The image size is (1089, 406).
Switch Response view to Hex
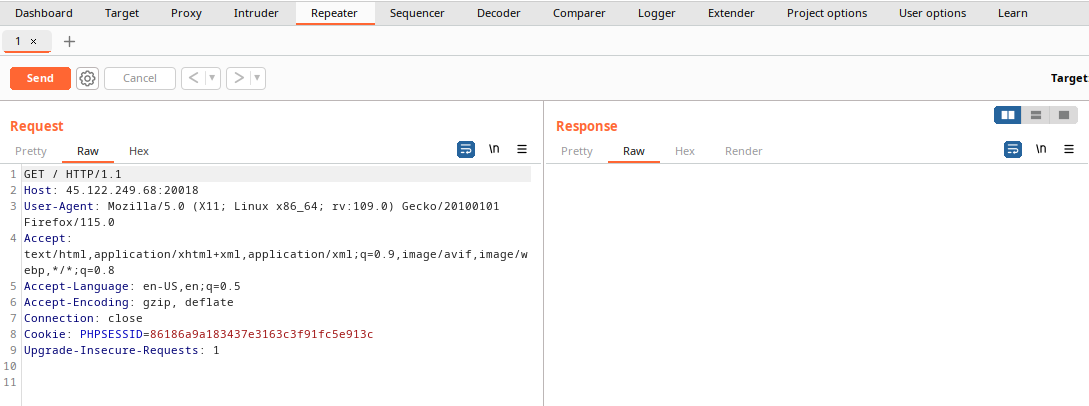tap(685, 151)
